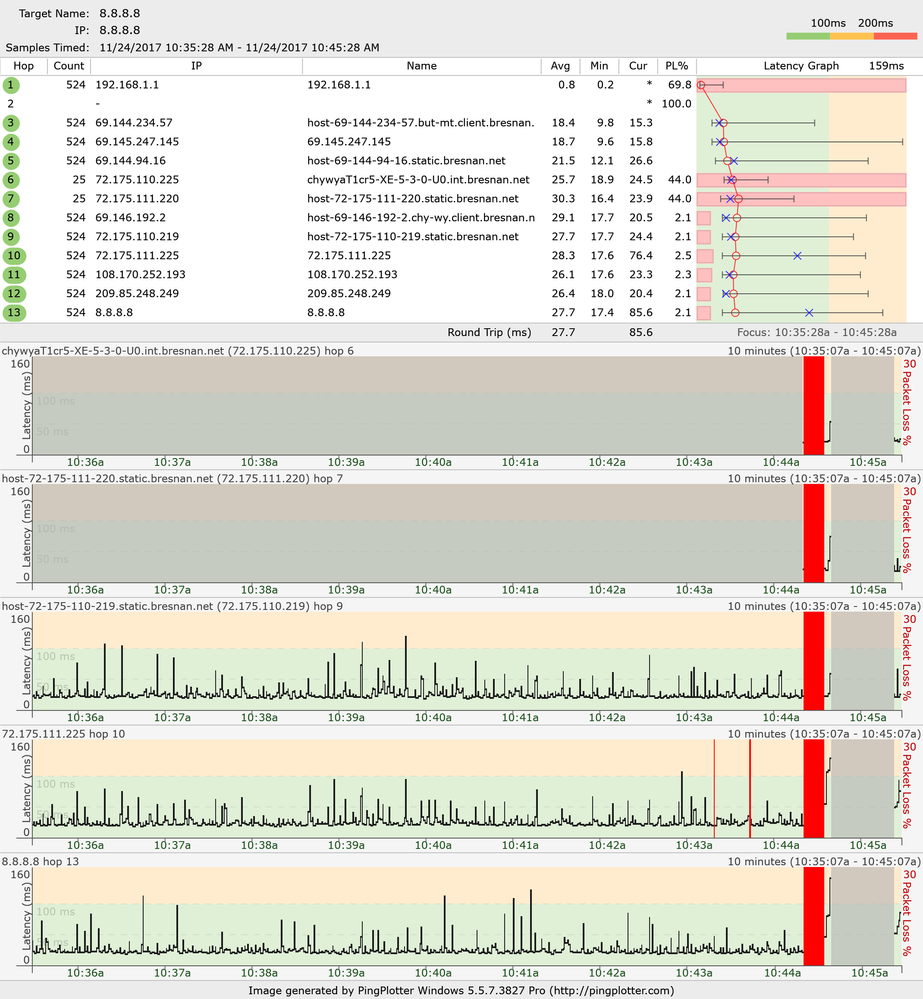Select IP cell 69.144.234.57
The width and height of the screenshot is (923, 999).
click(134, 123)
